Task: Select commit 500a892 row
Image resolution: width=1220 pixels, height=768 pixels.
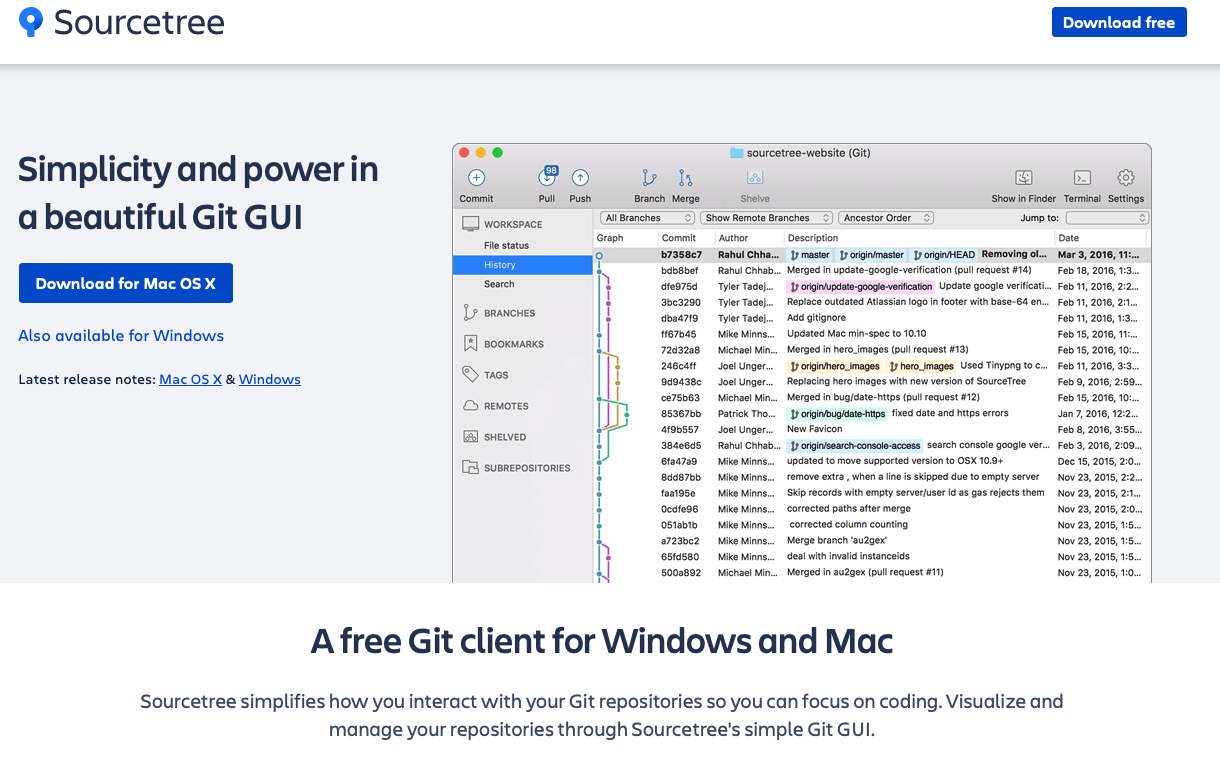Action: click(872, 572)
